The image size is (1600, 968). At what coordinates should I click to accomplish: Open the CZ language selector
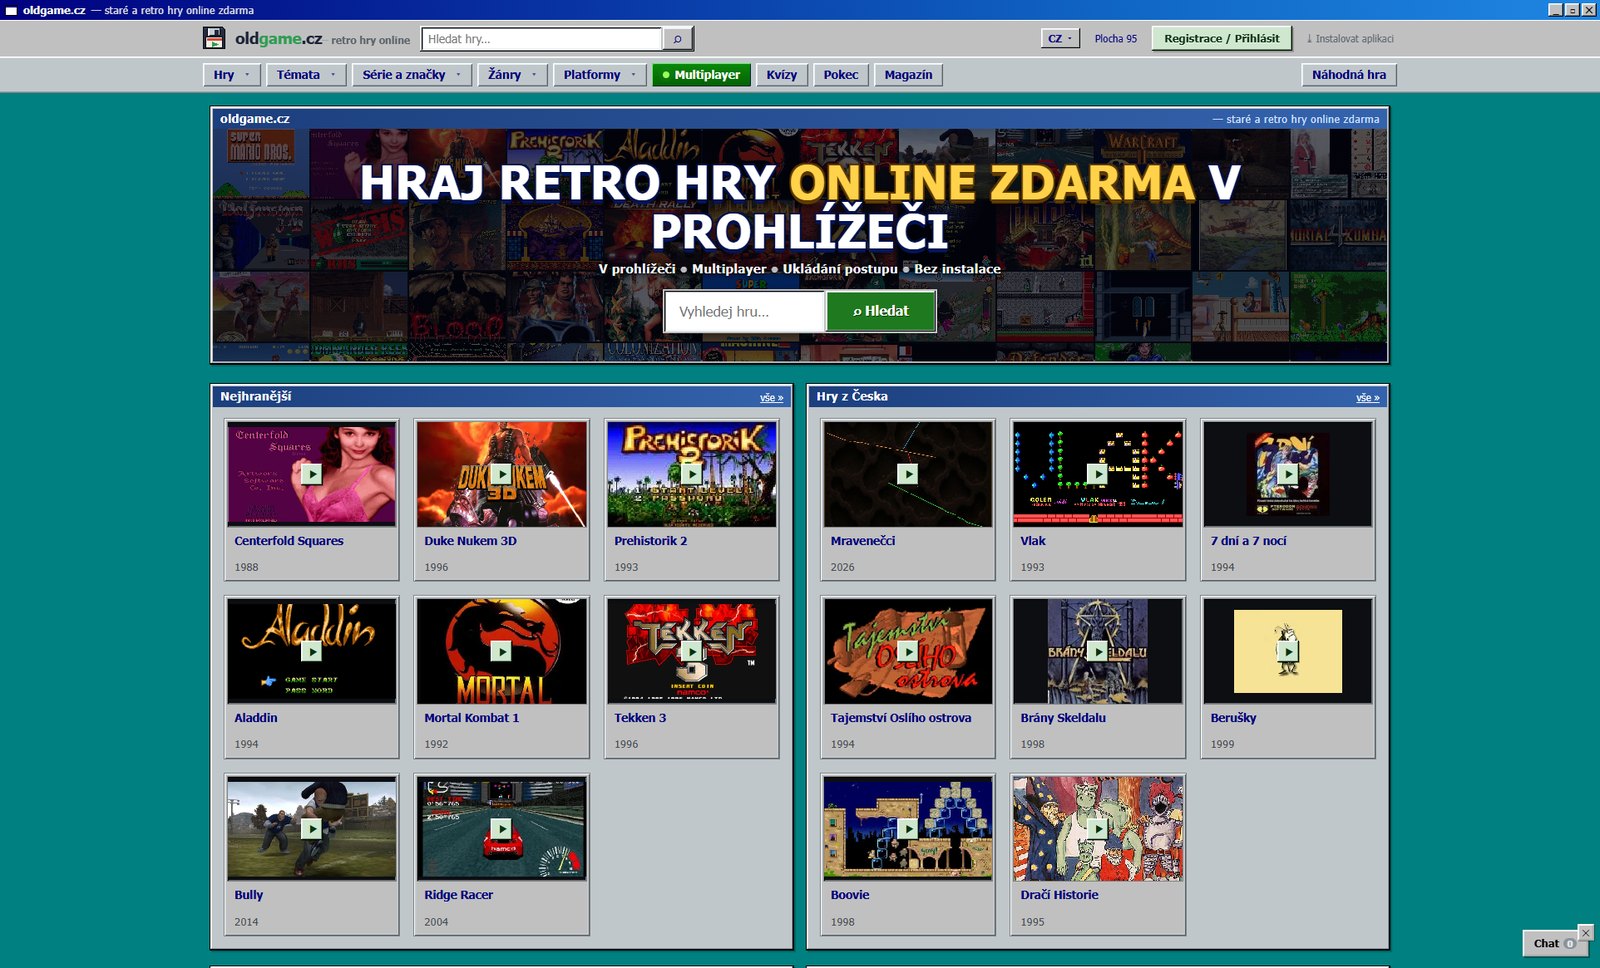click(x=1060, y=39)
